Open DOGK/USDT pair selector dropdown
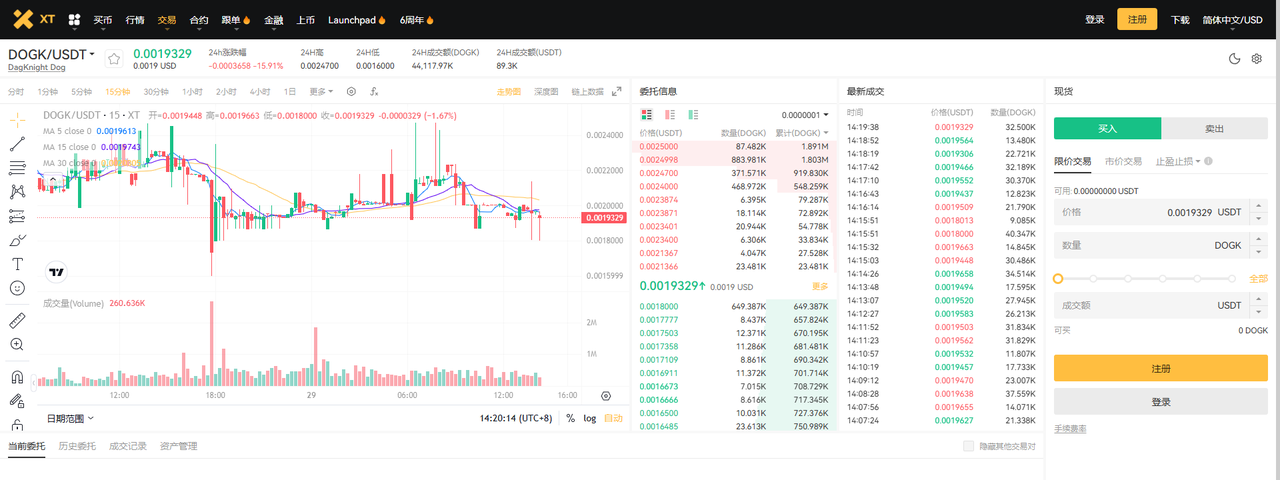The width and height of the screenshot is (1280, 480). [52, 54]
